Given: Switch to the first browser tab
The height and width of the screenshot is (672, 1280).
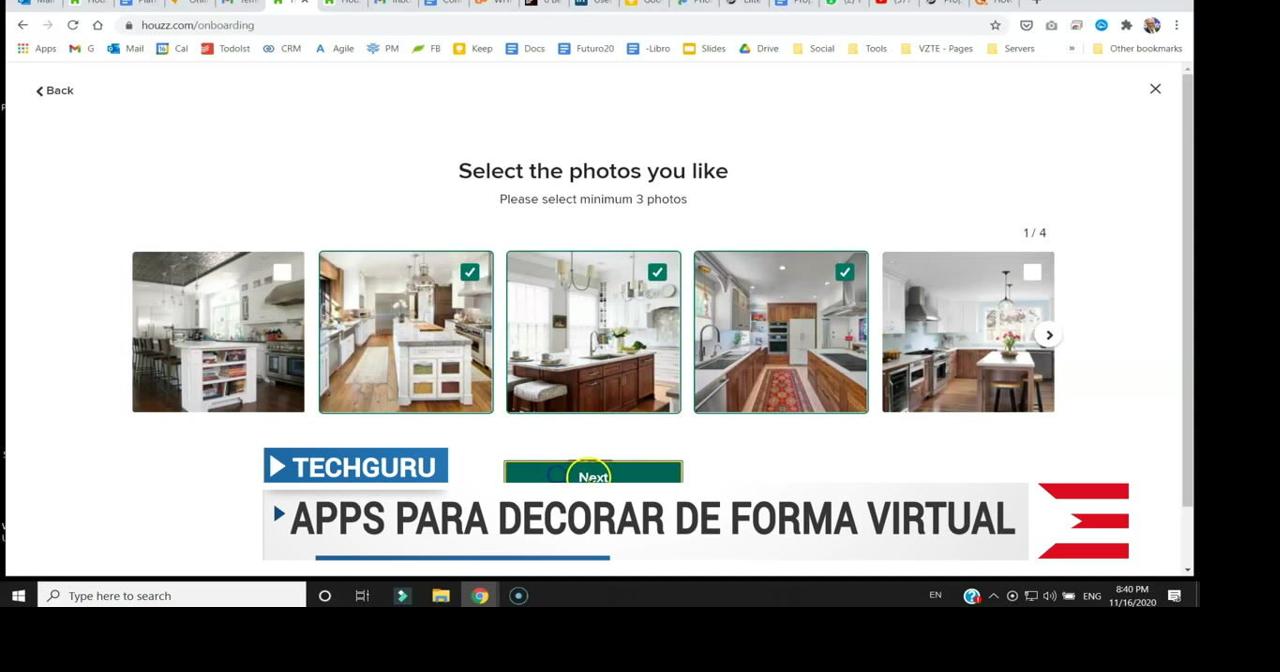Looking at the screenshot, I should pos(37,3).
